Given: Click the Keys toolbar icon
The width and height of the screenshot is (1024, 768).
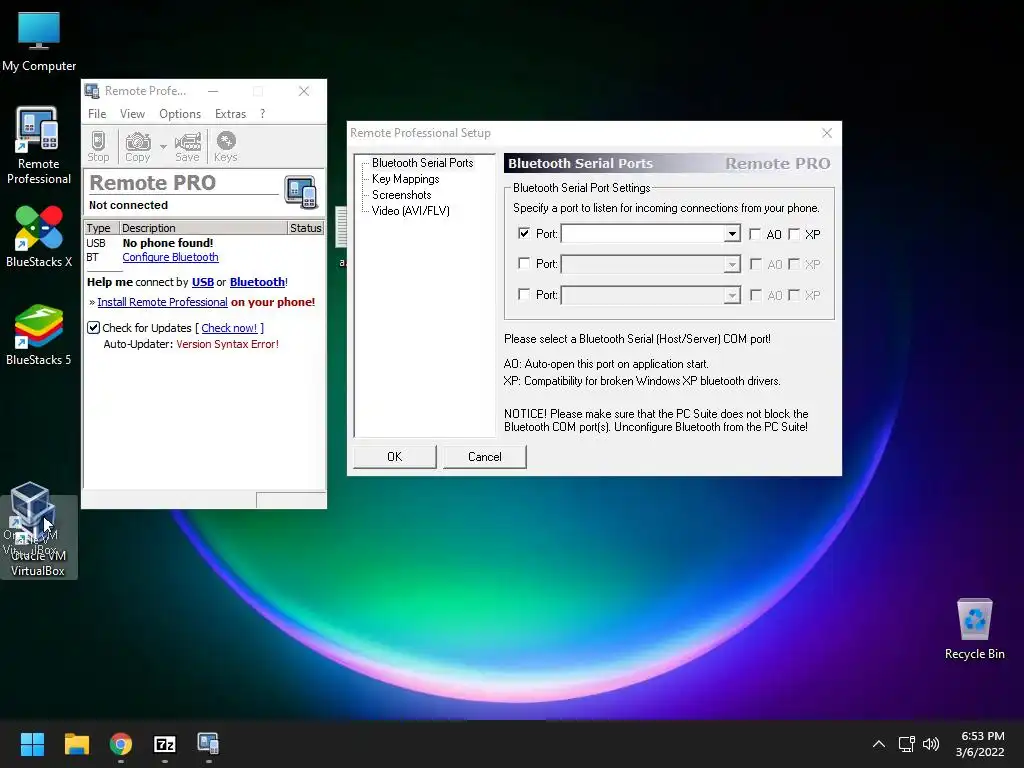Looking at the screenshot, I should point(226,146).
